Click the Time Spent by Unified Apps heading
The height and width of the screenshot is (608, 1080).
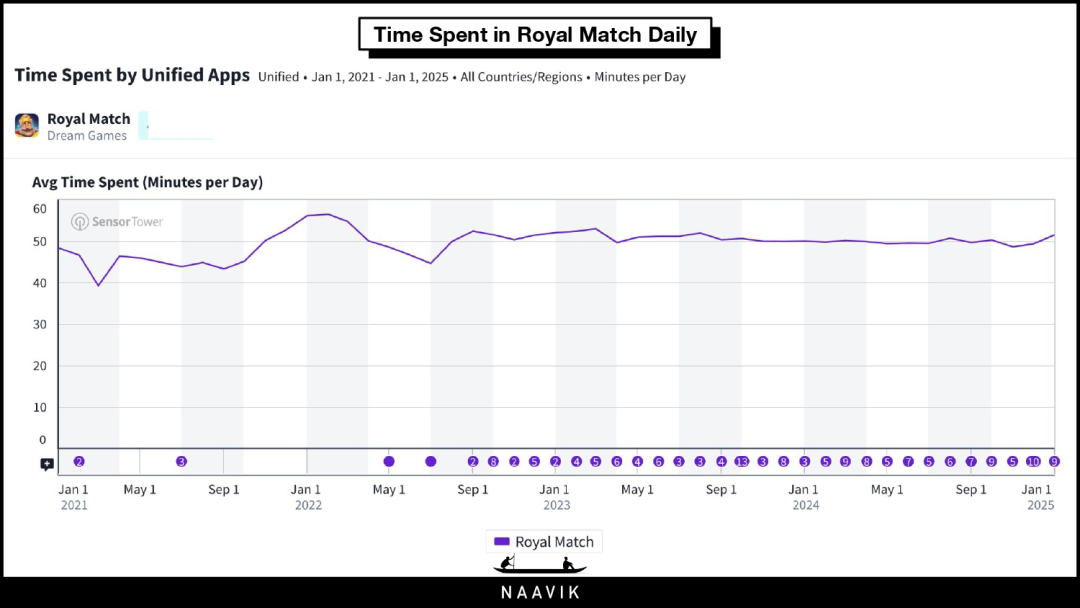coord(132,76)
